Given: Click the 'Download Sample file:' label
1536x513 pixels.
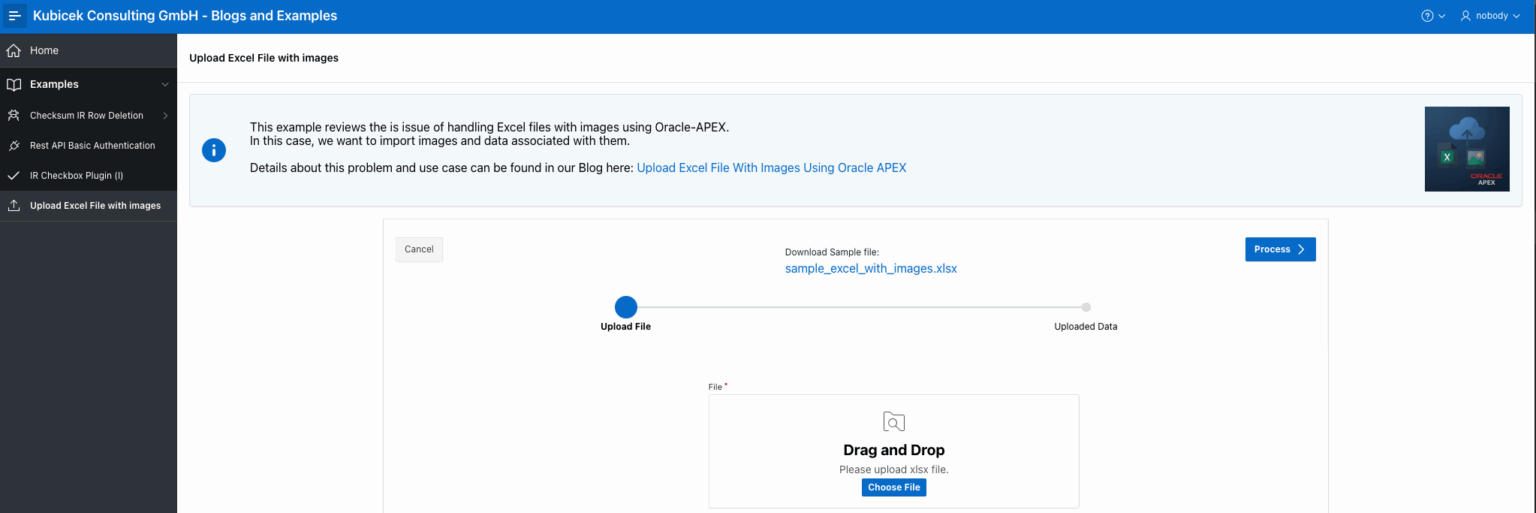Looking at the screenshot, I should (x=832, y=253).
